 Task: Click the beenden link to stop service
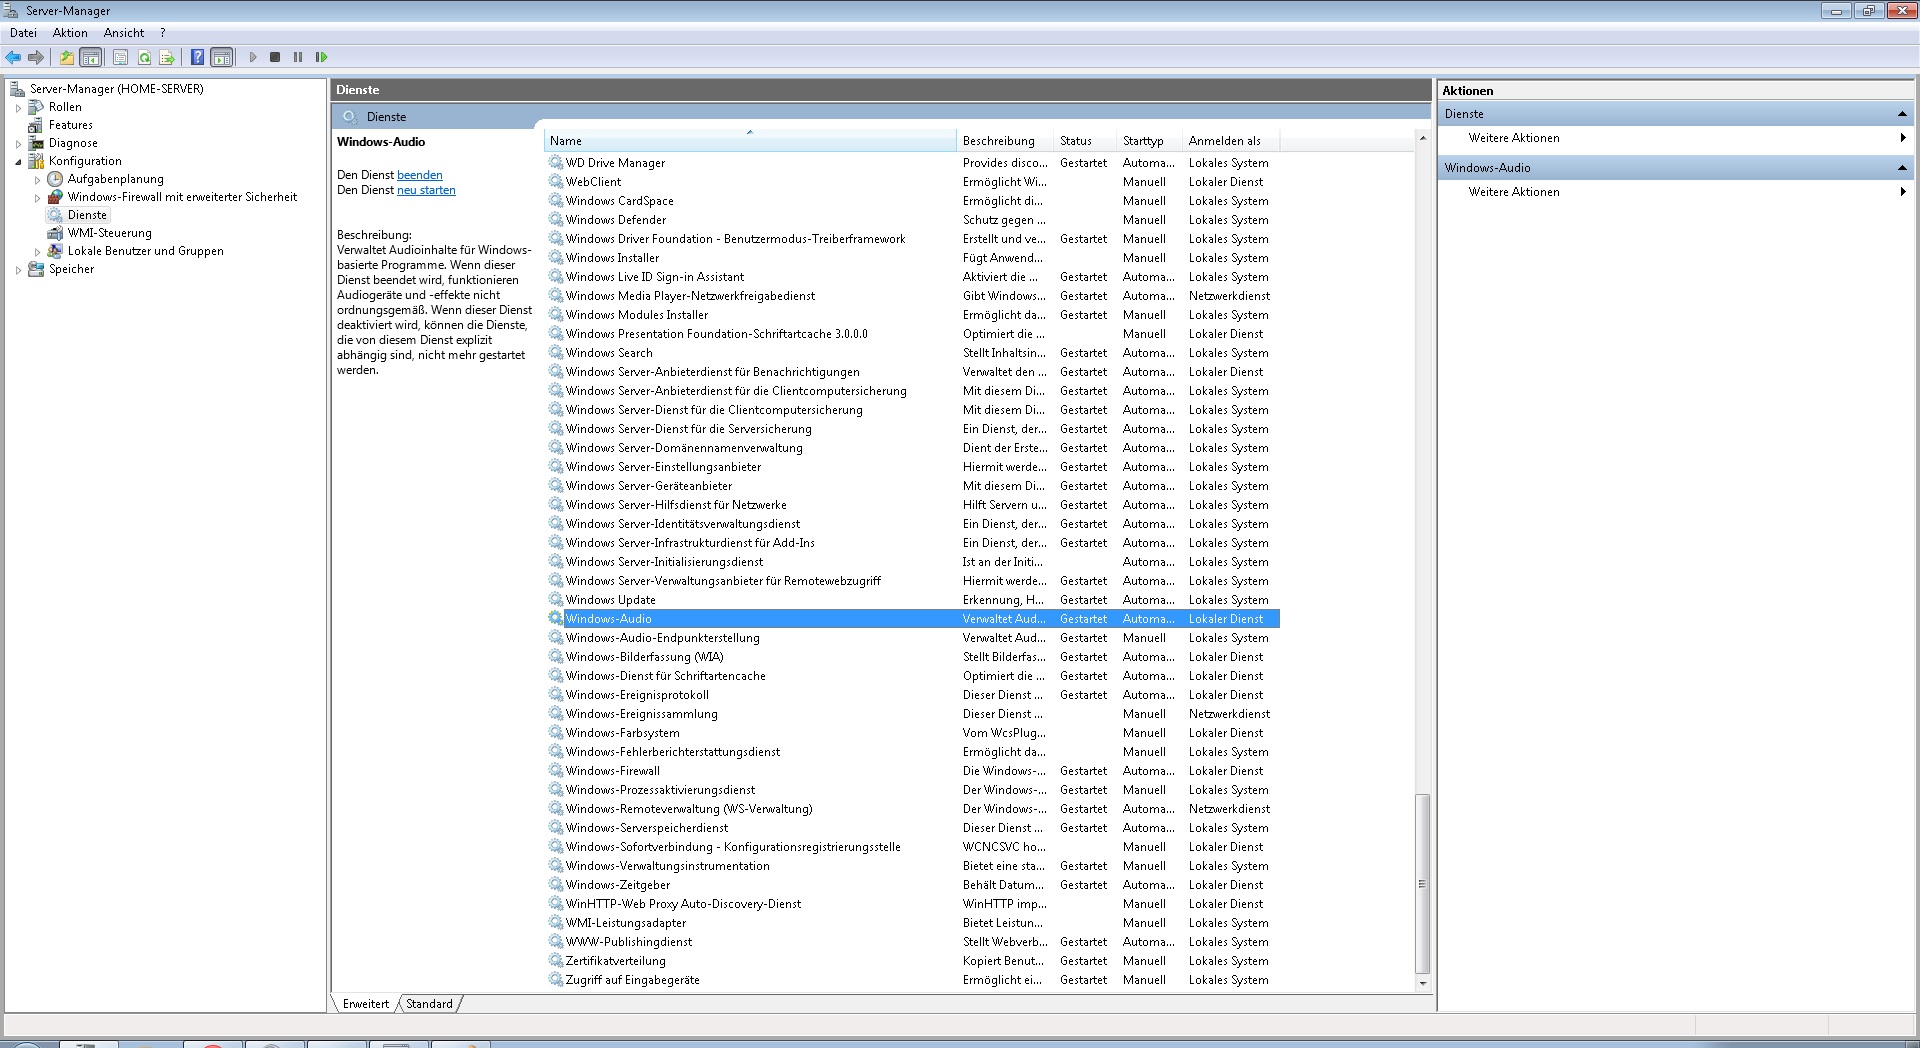419,175
